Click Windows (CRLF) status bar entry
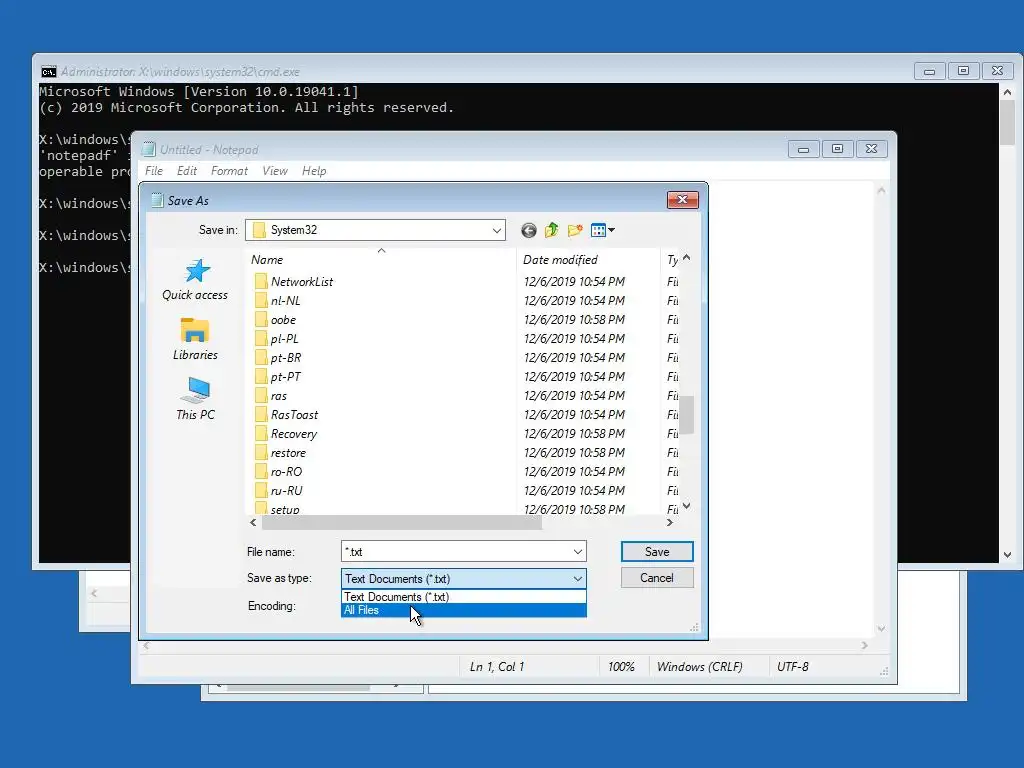 [x=699, y=667]
